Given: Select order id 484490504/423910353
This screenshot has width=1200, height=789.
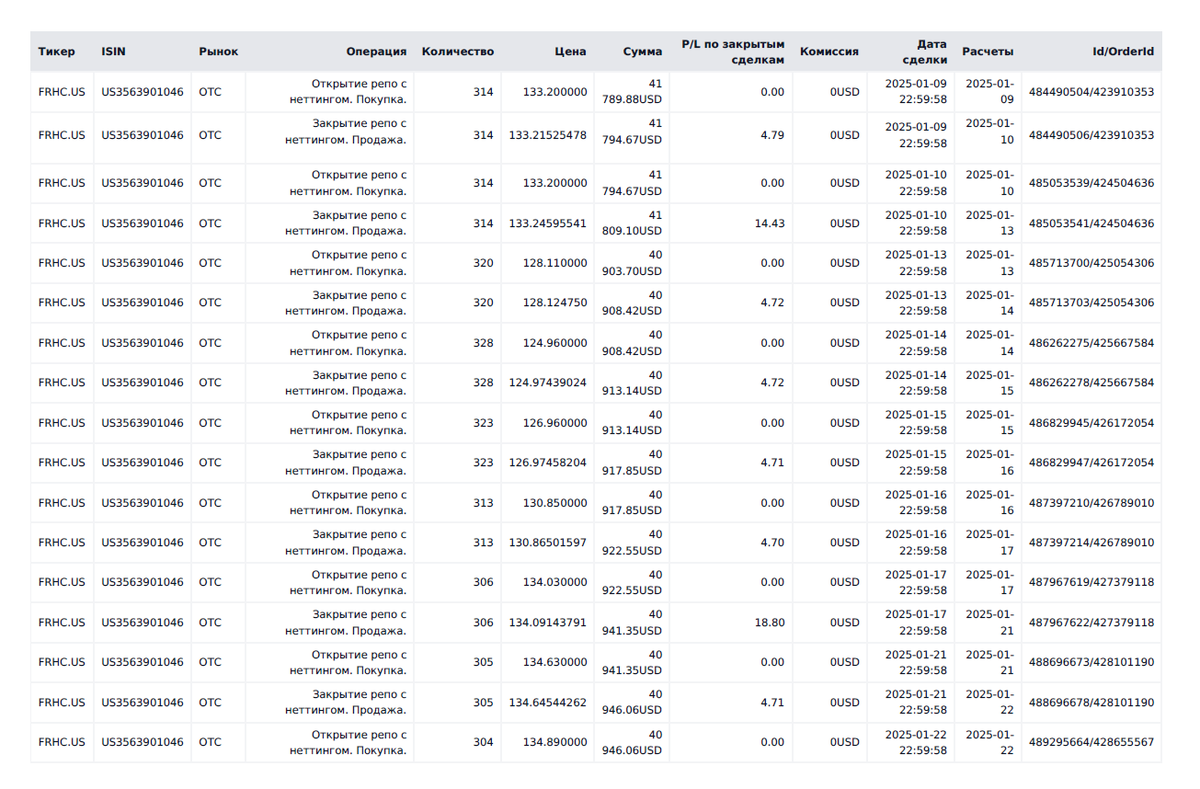Looking at the screenshot, I should tap(1091, 92).
